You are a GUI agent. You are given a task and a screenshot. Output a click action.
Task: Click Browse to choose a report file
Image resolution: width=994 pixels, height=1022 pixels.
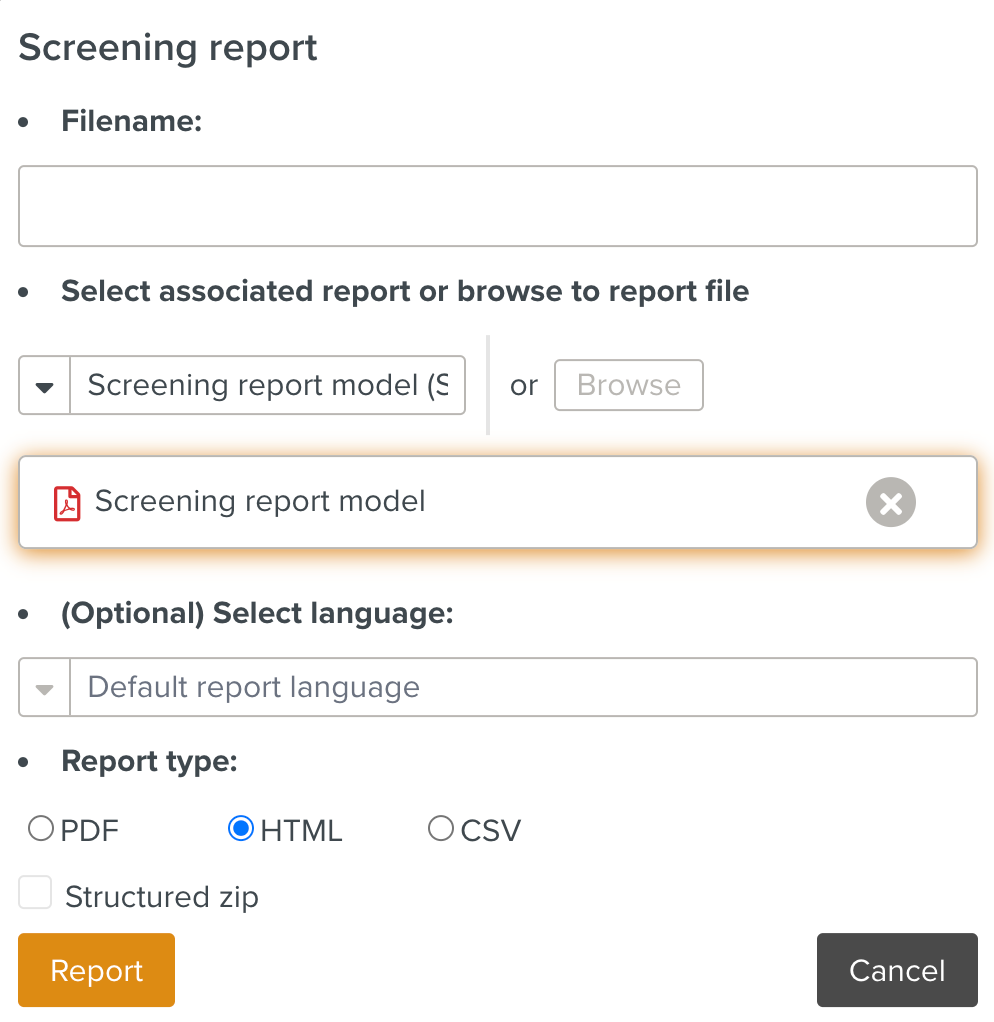628,385
